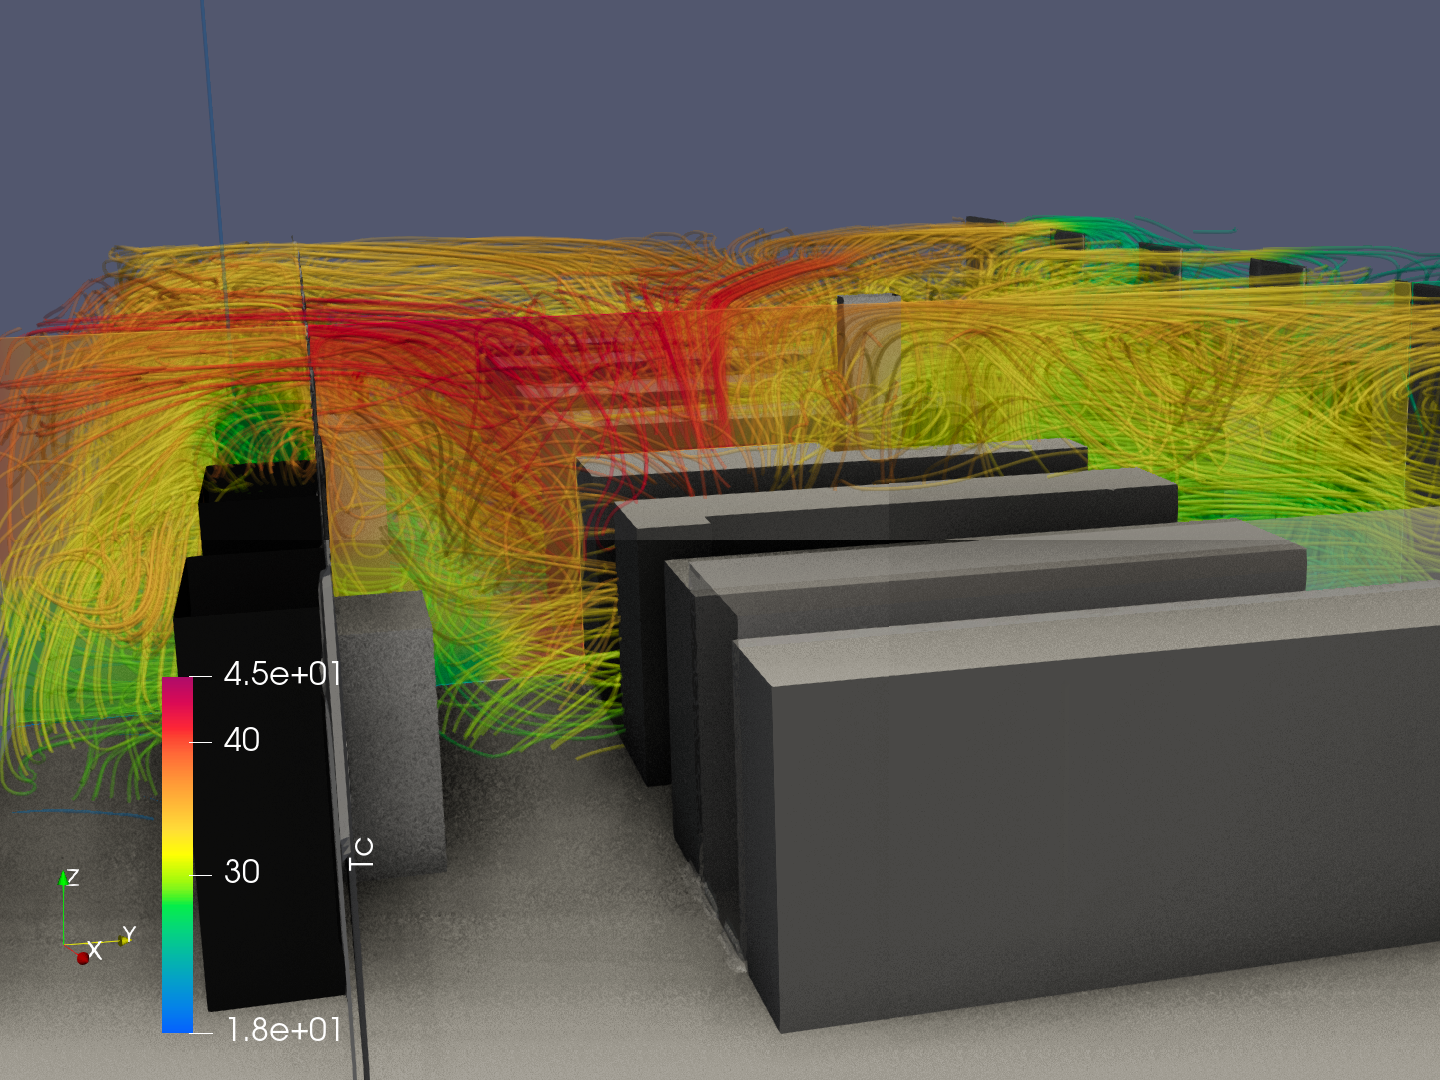Click the green Z axis arrow tip
This screenshot has height=1080, width=1440.
point(64,877)
